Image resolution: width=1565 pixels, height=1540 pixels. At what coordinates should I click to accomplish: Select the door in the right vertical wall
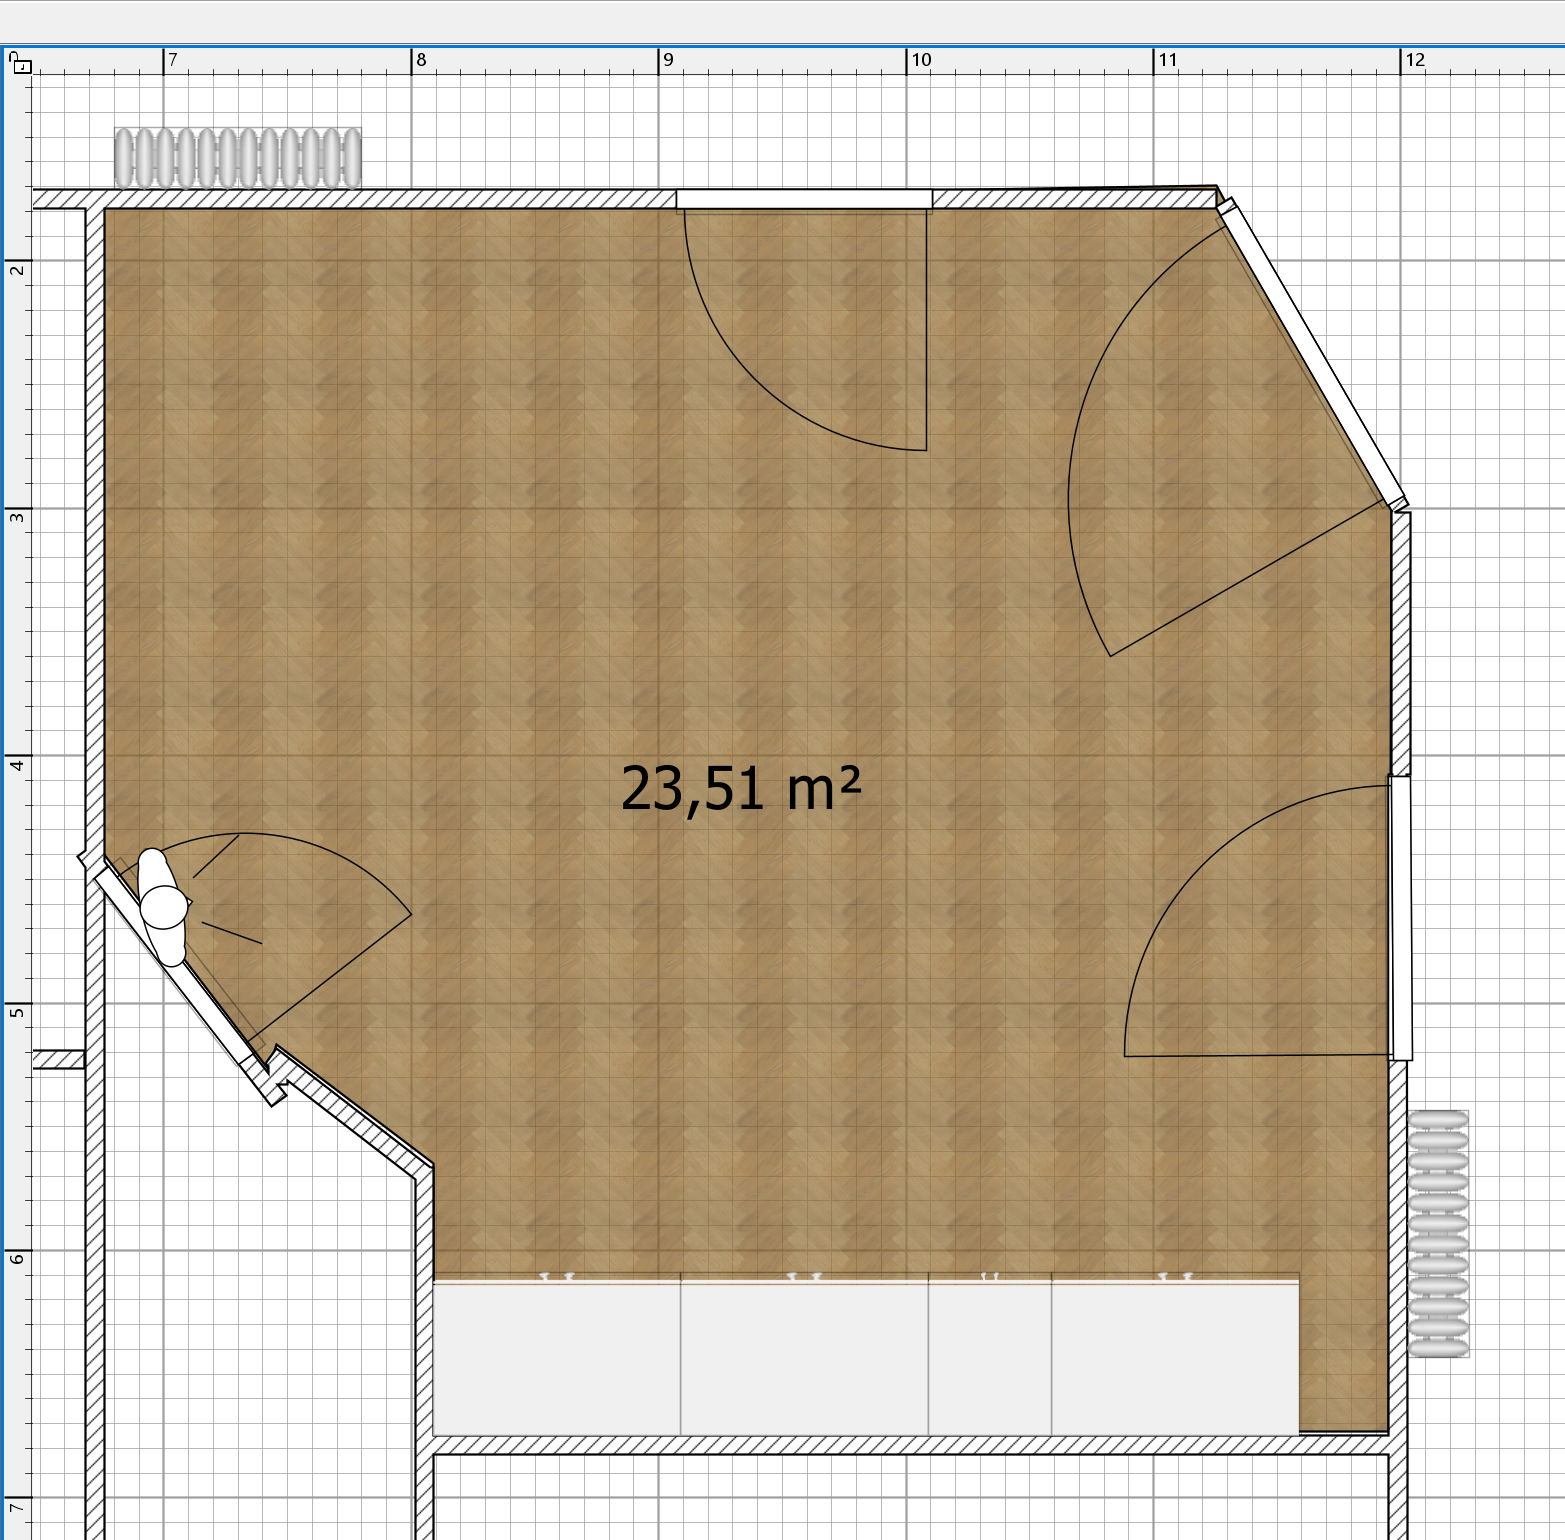click(x=1401, y=917)
